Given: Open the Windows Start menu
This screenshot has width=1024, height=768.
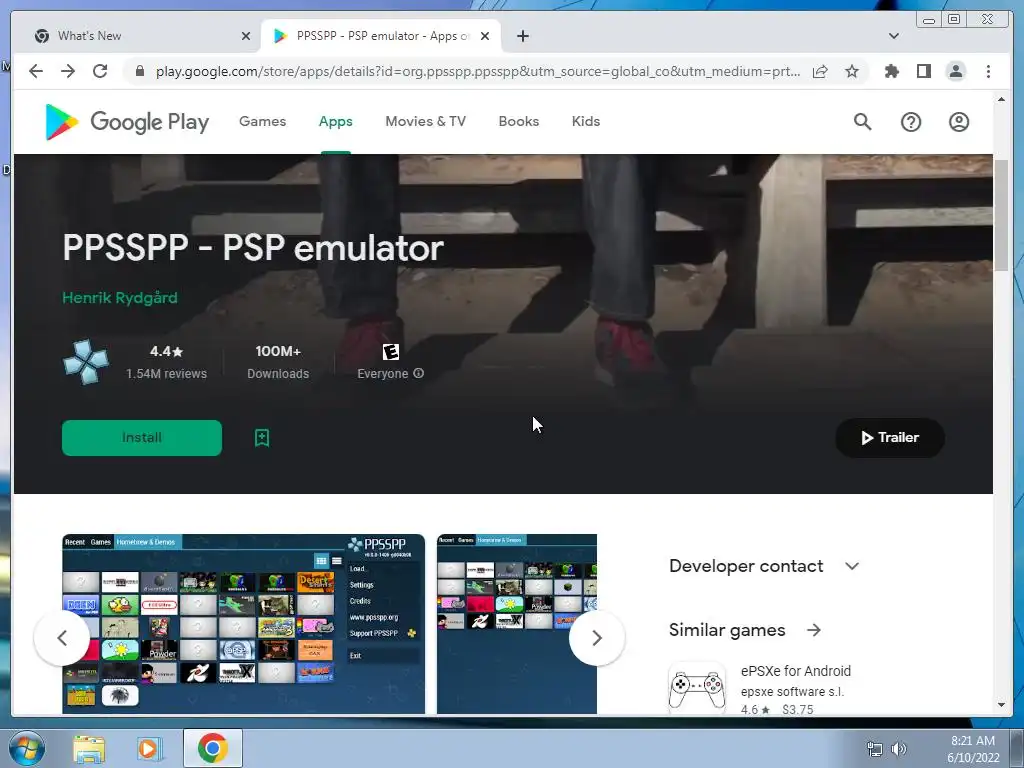Looking at the screenshot, I should pos(27,749).
